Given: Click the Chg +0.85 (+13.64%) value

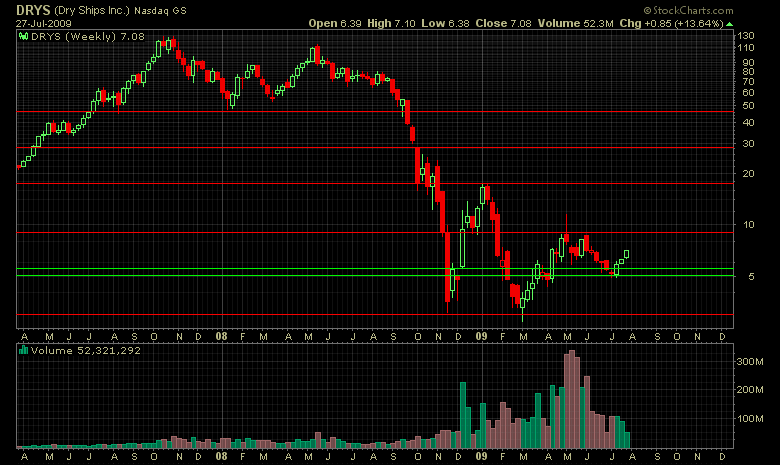Looking at the screenshot, I should [671, 23].
